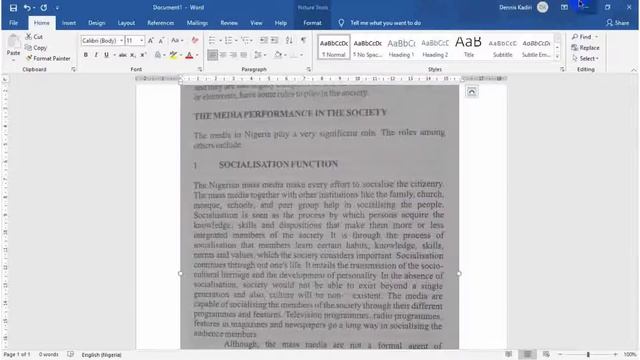Toggle superscript formatting
Viewport: 640px width, 360px height.
[x=143, y=55]
